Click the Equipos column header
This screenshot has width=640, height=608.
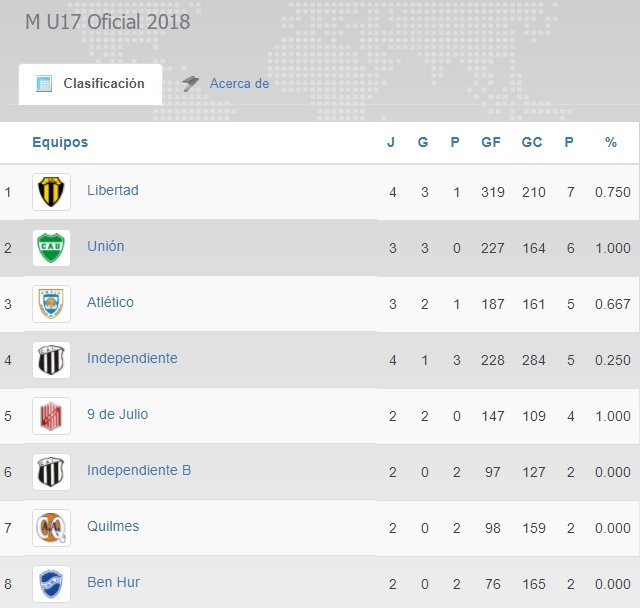(60, 142)
